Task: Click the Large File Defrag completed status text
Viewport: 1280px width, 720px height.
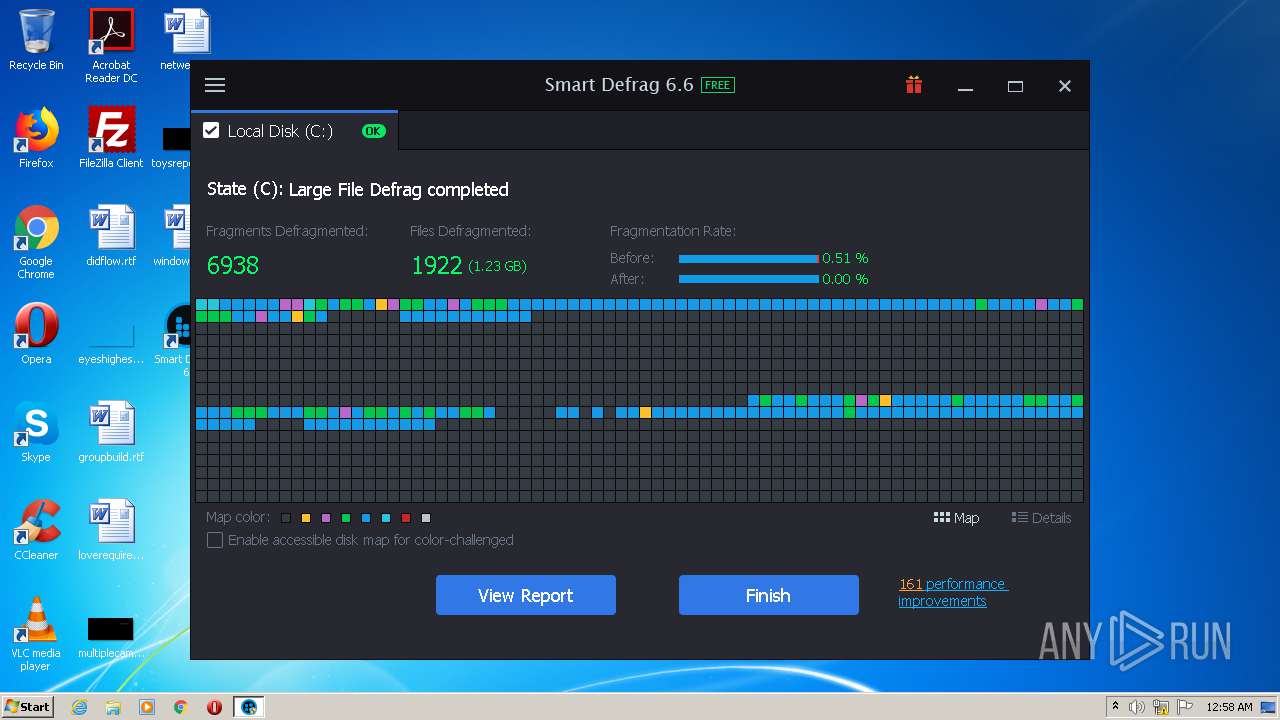Action: pos(398,190)
